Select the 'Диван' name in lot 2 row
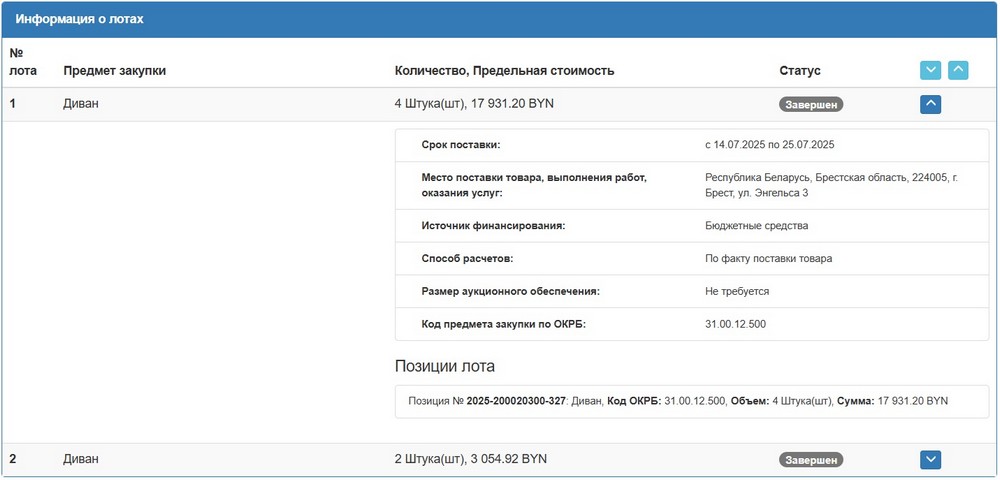 coord(82,459)
